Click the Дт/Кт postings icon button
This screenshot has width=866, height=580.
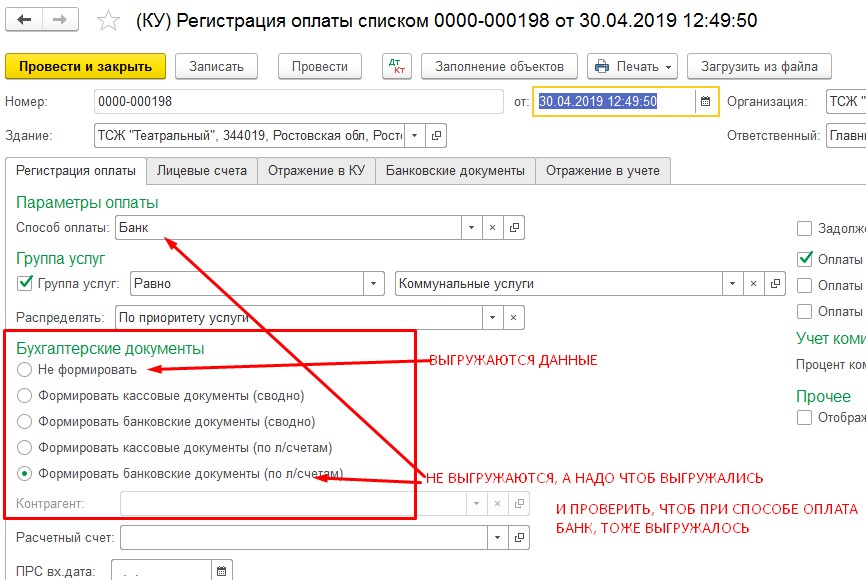(x=397, y=66)
